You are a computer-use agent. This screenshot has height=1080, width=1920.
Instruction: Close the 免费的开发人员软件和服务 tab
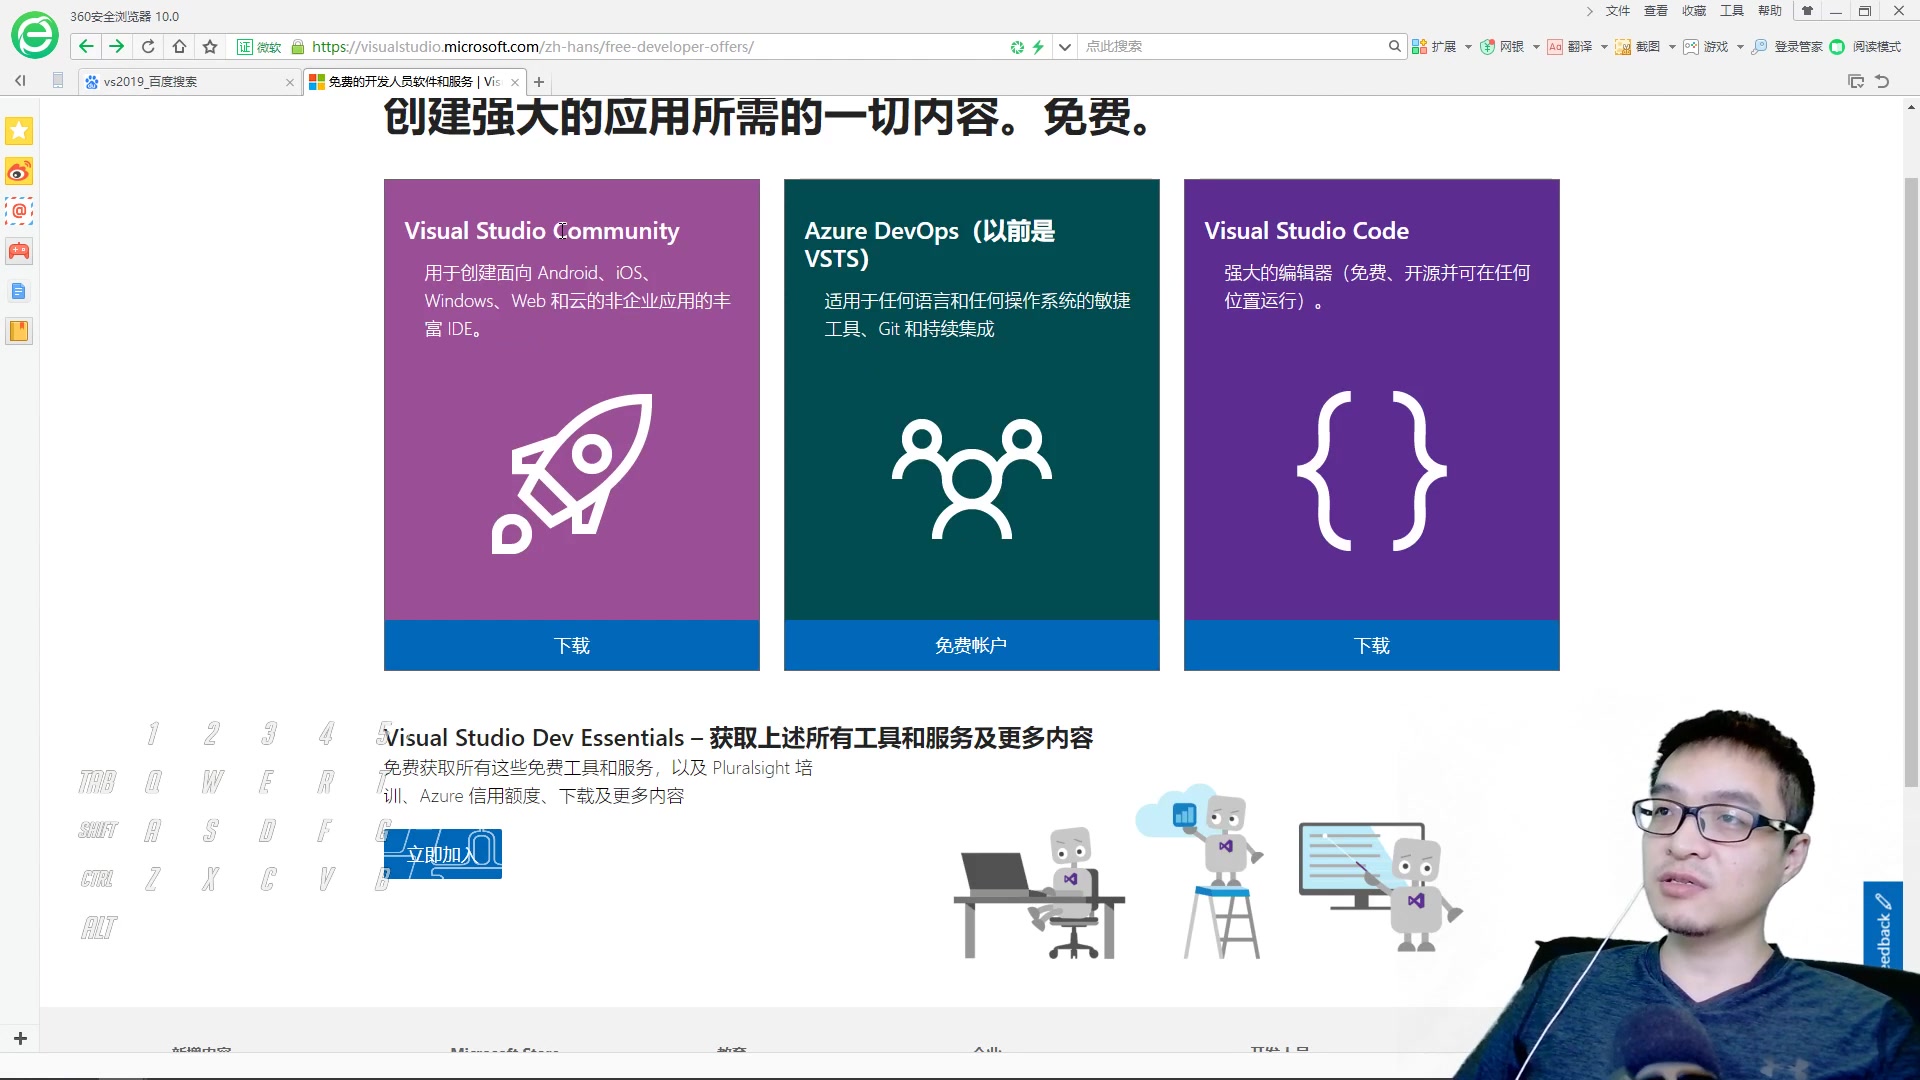tap(515, 82)
